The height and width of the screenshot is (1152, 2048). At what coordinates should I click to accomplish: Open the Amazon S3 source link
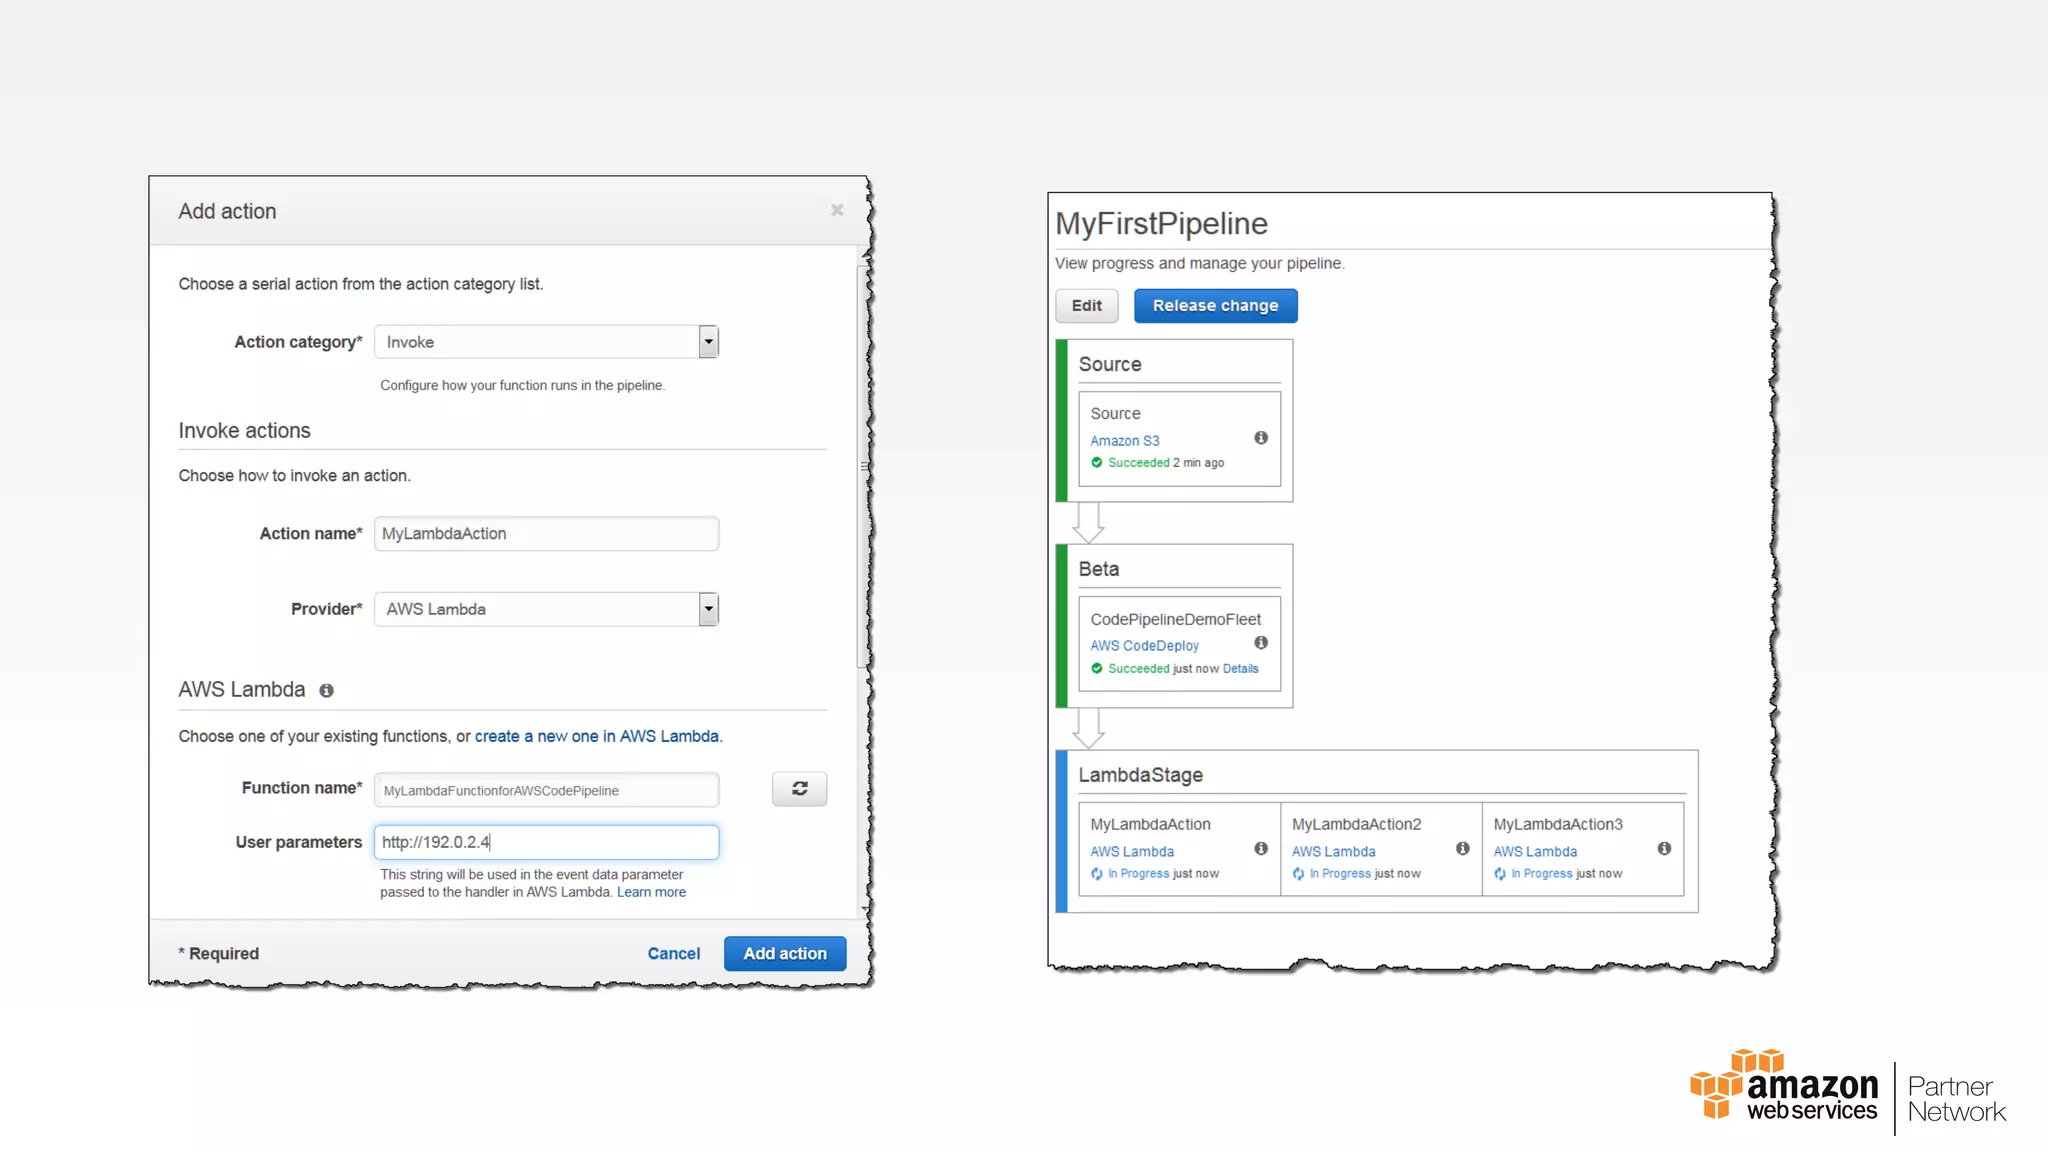1124,441
